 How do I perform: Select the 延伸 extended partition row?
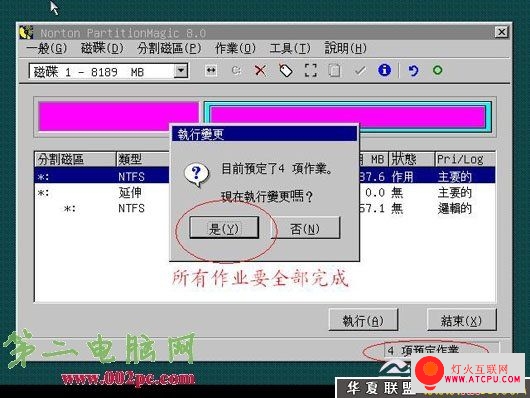[265, 193]
